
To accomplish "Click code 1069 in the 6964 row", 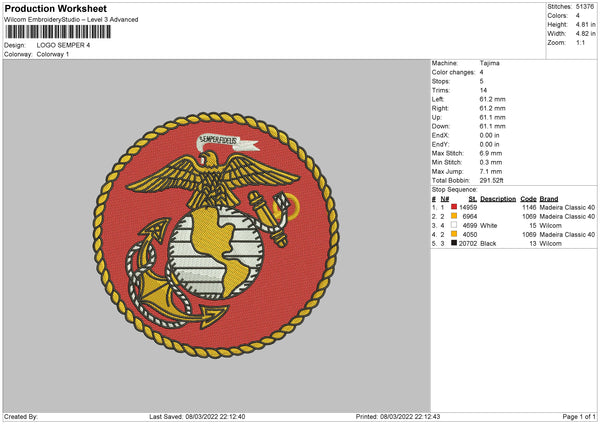I will click(529, 217).
